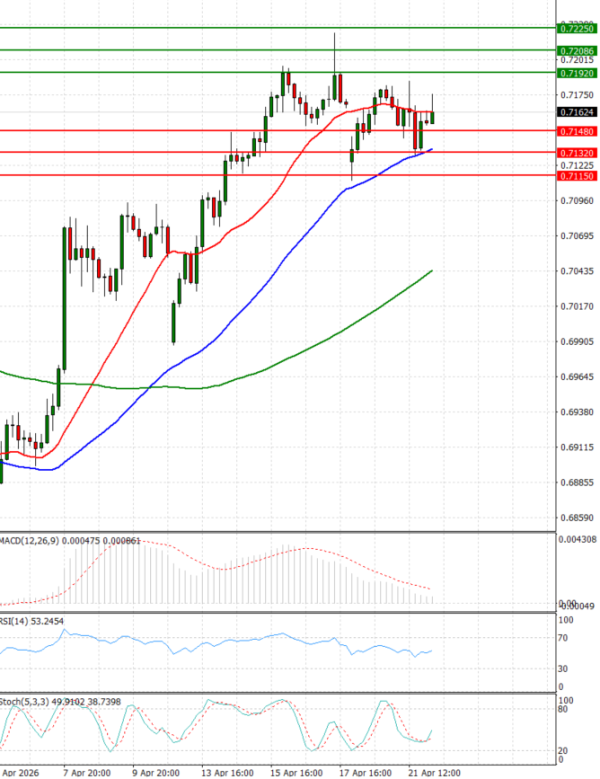Select the 0.71624 current price tag
Viewport: 600px width, 779px height.
578,113
